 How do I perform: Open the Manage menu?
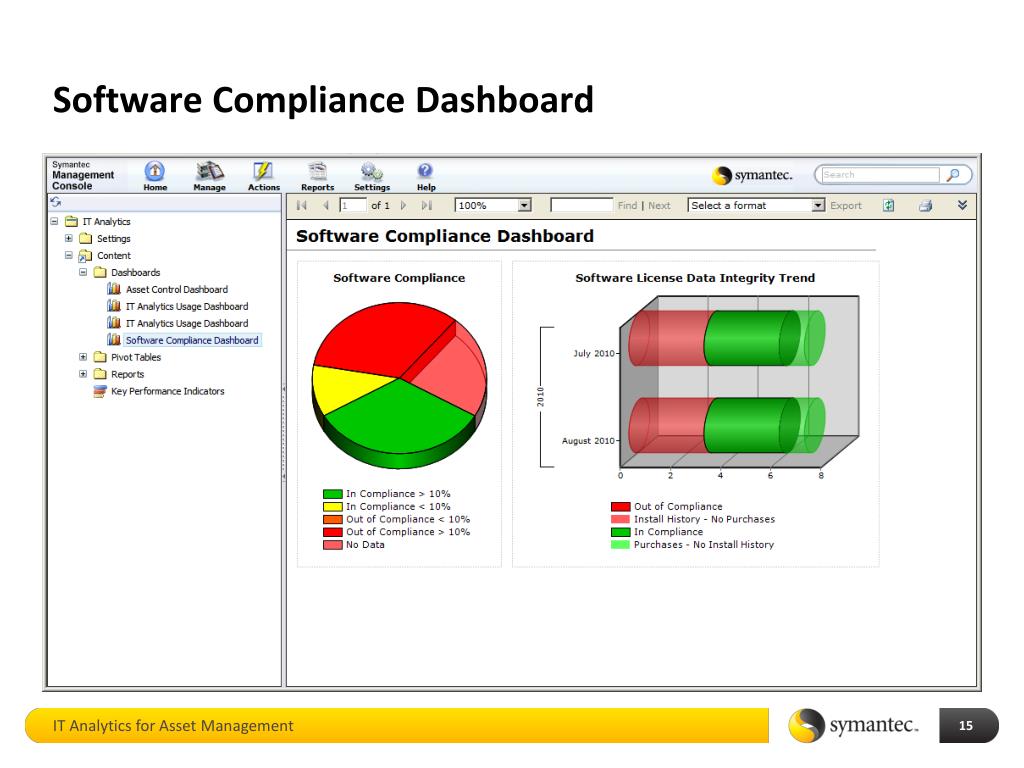coord(209,176)
